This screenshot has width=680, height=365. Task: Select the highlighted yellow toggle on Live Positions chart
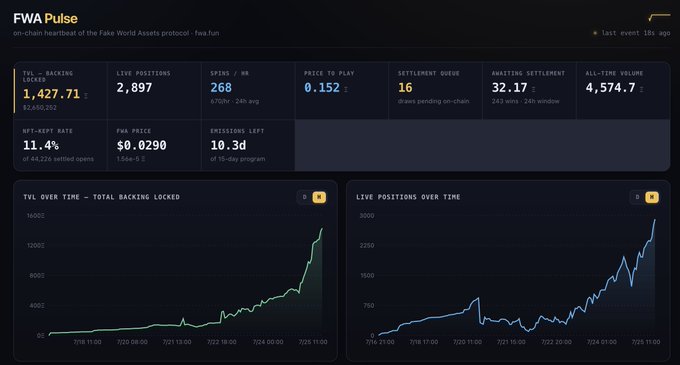click(x=652, y=197)
